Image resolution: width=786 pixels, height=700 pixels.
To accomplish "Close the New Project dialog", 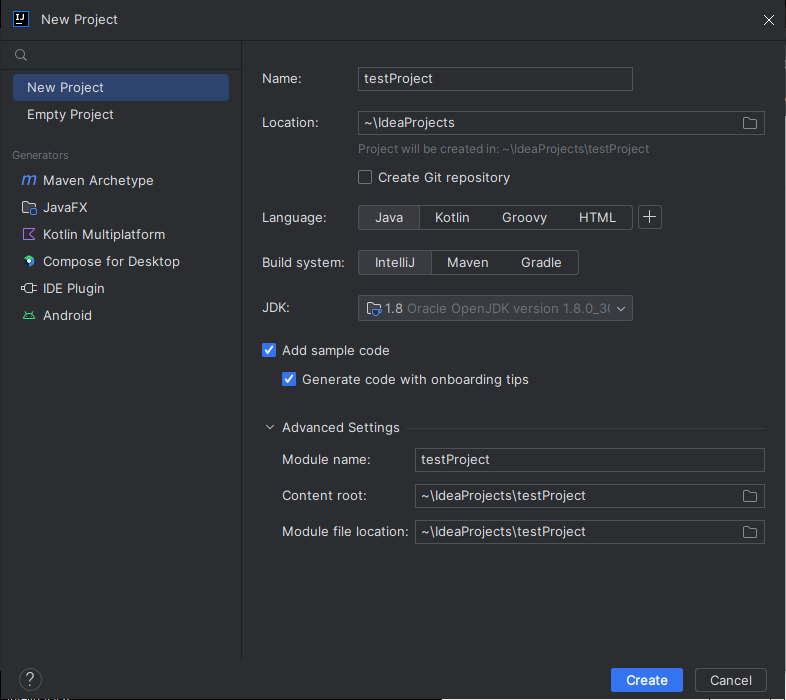I will tap(768, 20).
